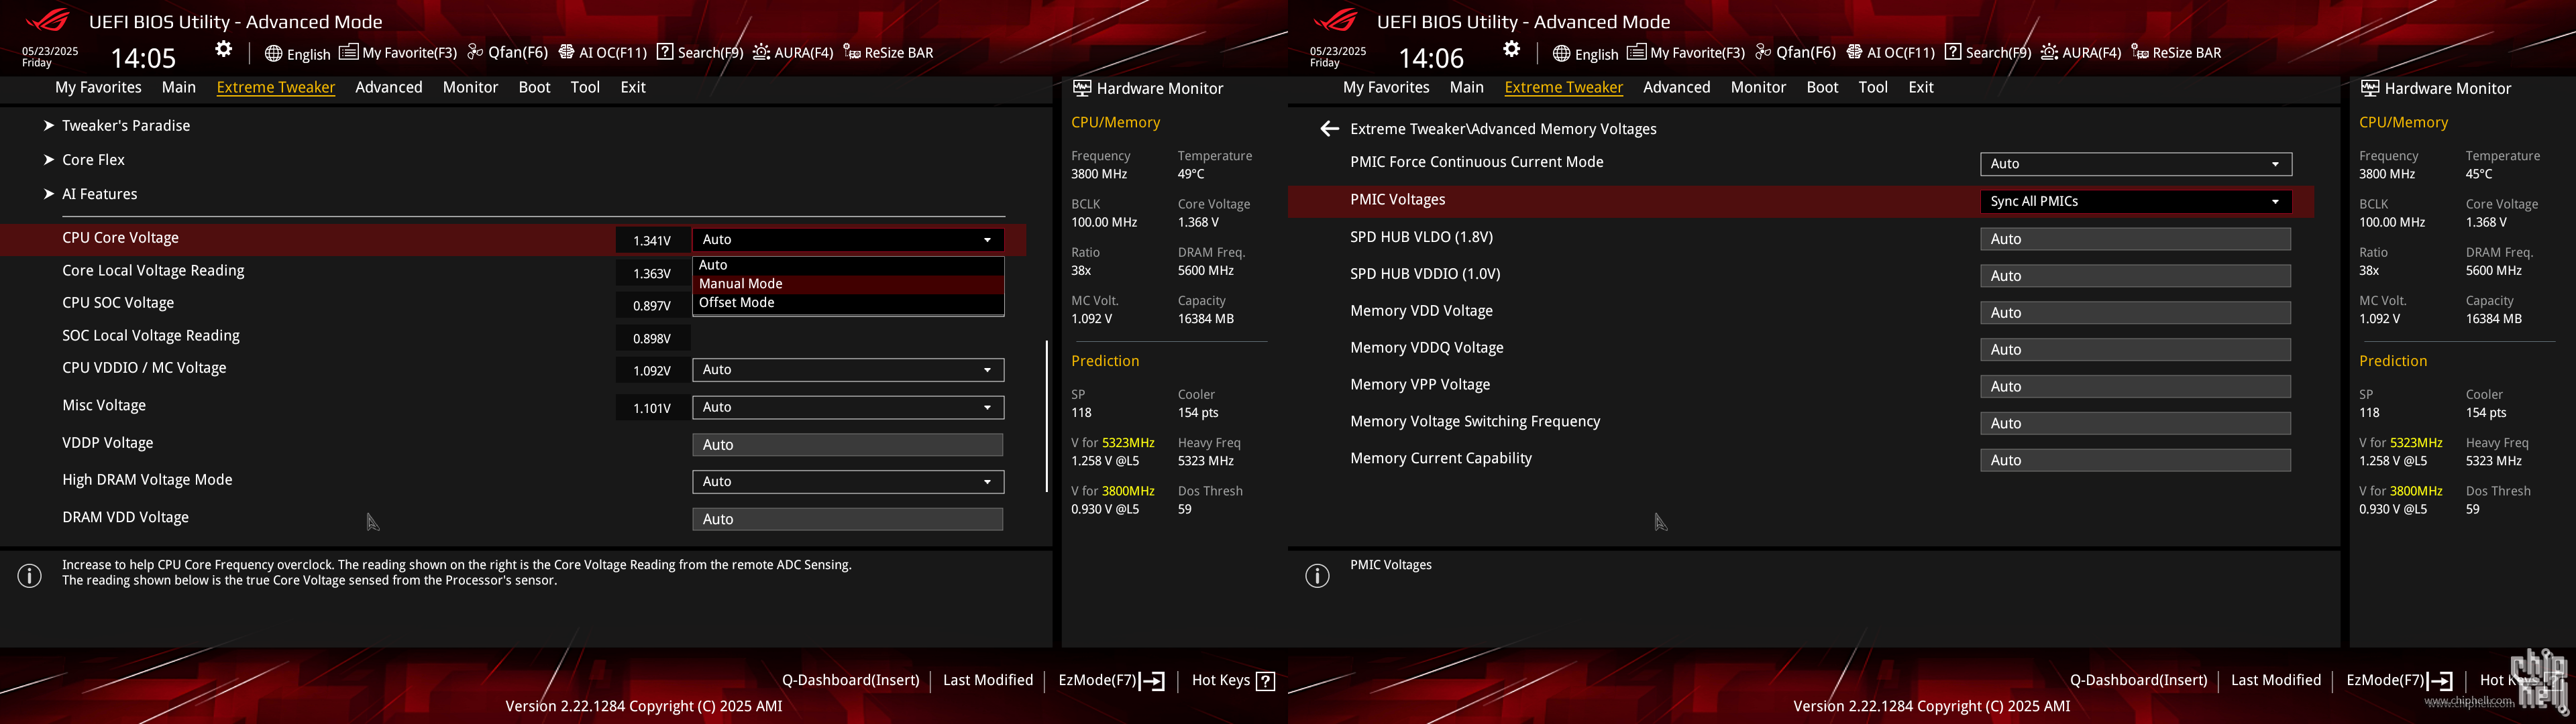Viewport: 2576px width, 724px height.
Task: Click SPD HUB VLDO (1.8V) field
Action: (2136, 239)
